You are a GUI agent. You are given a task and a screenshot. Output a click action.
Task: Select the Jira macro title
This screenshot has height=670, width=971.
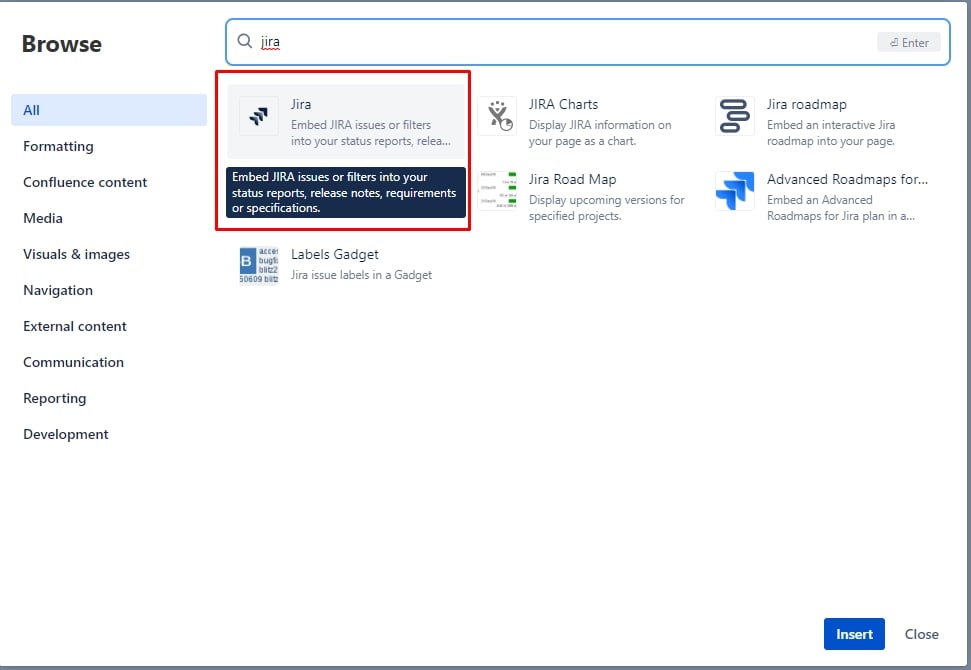pos(301,104)
